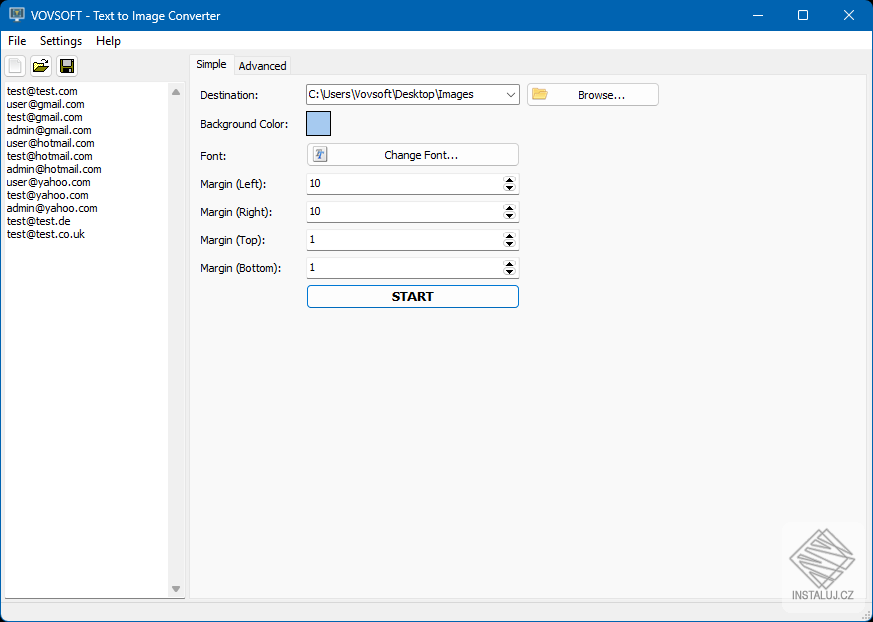
Task: Click the New file toolbar icon
Action: (x=15, y=66)
